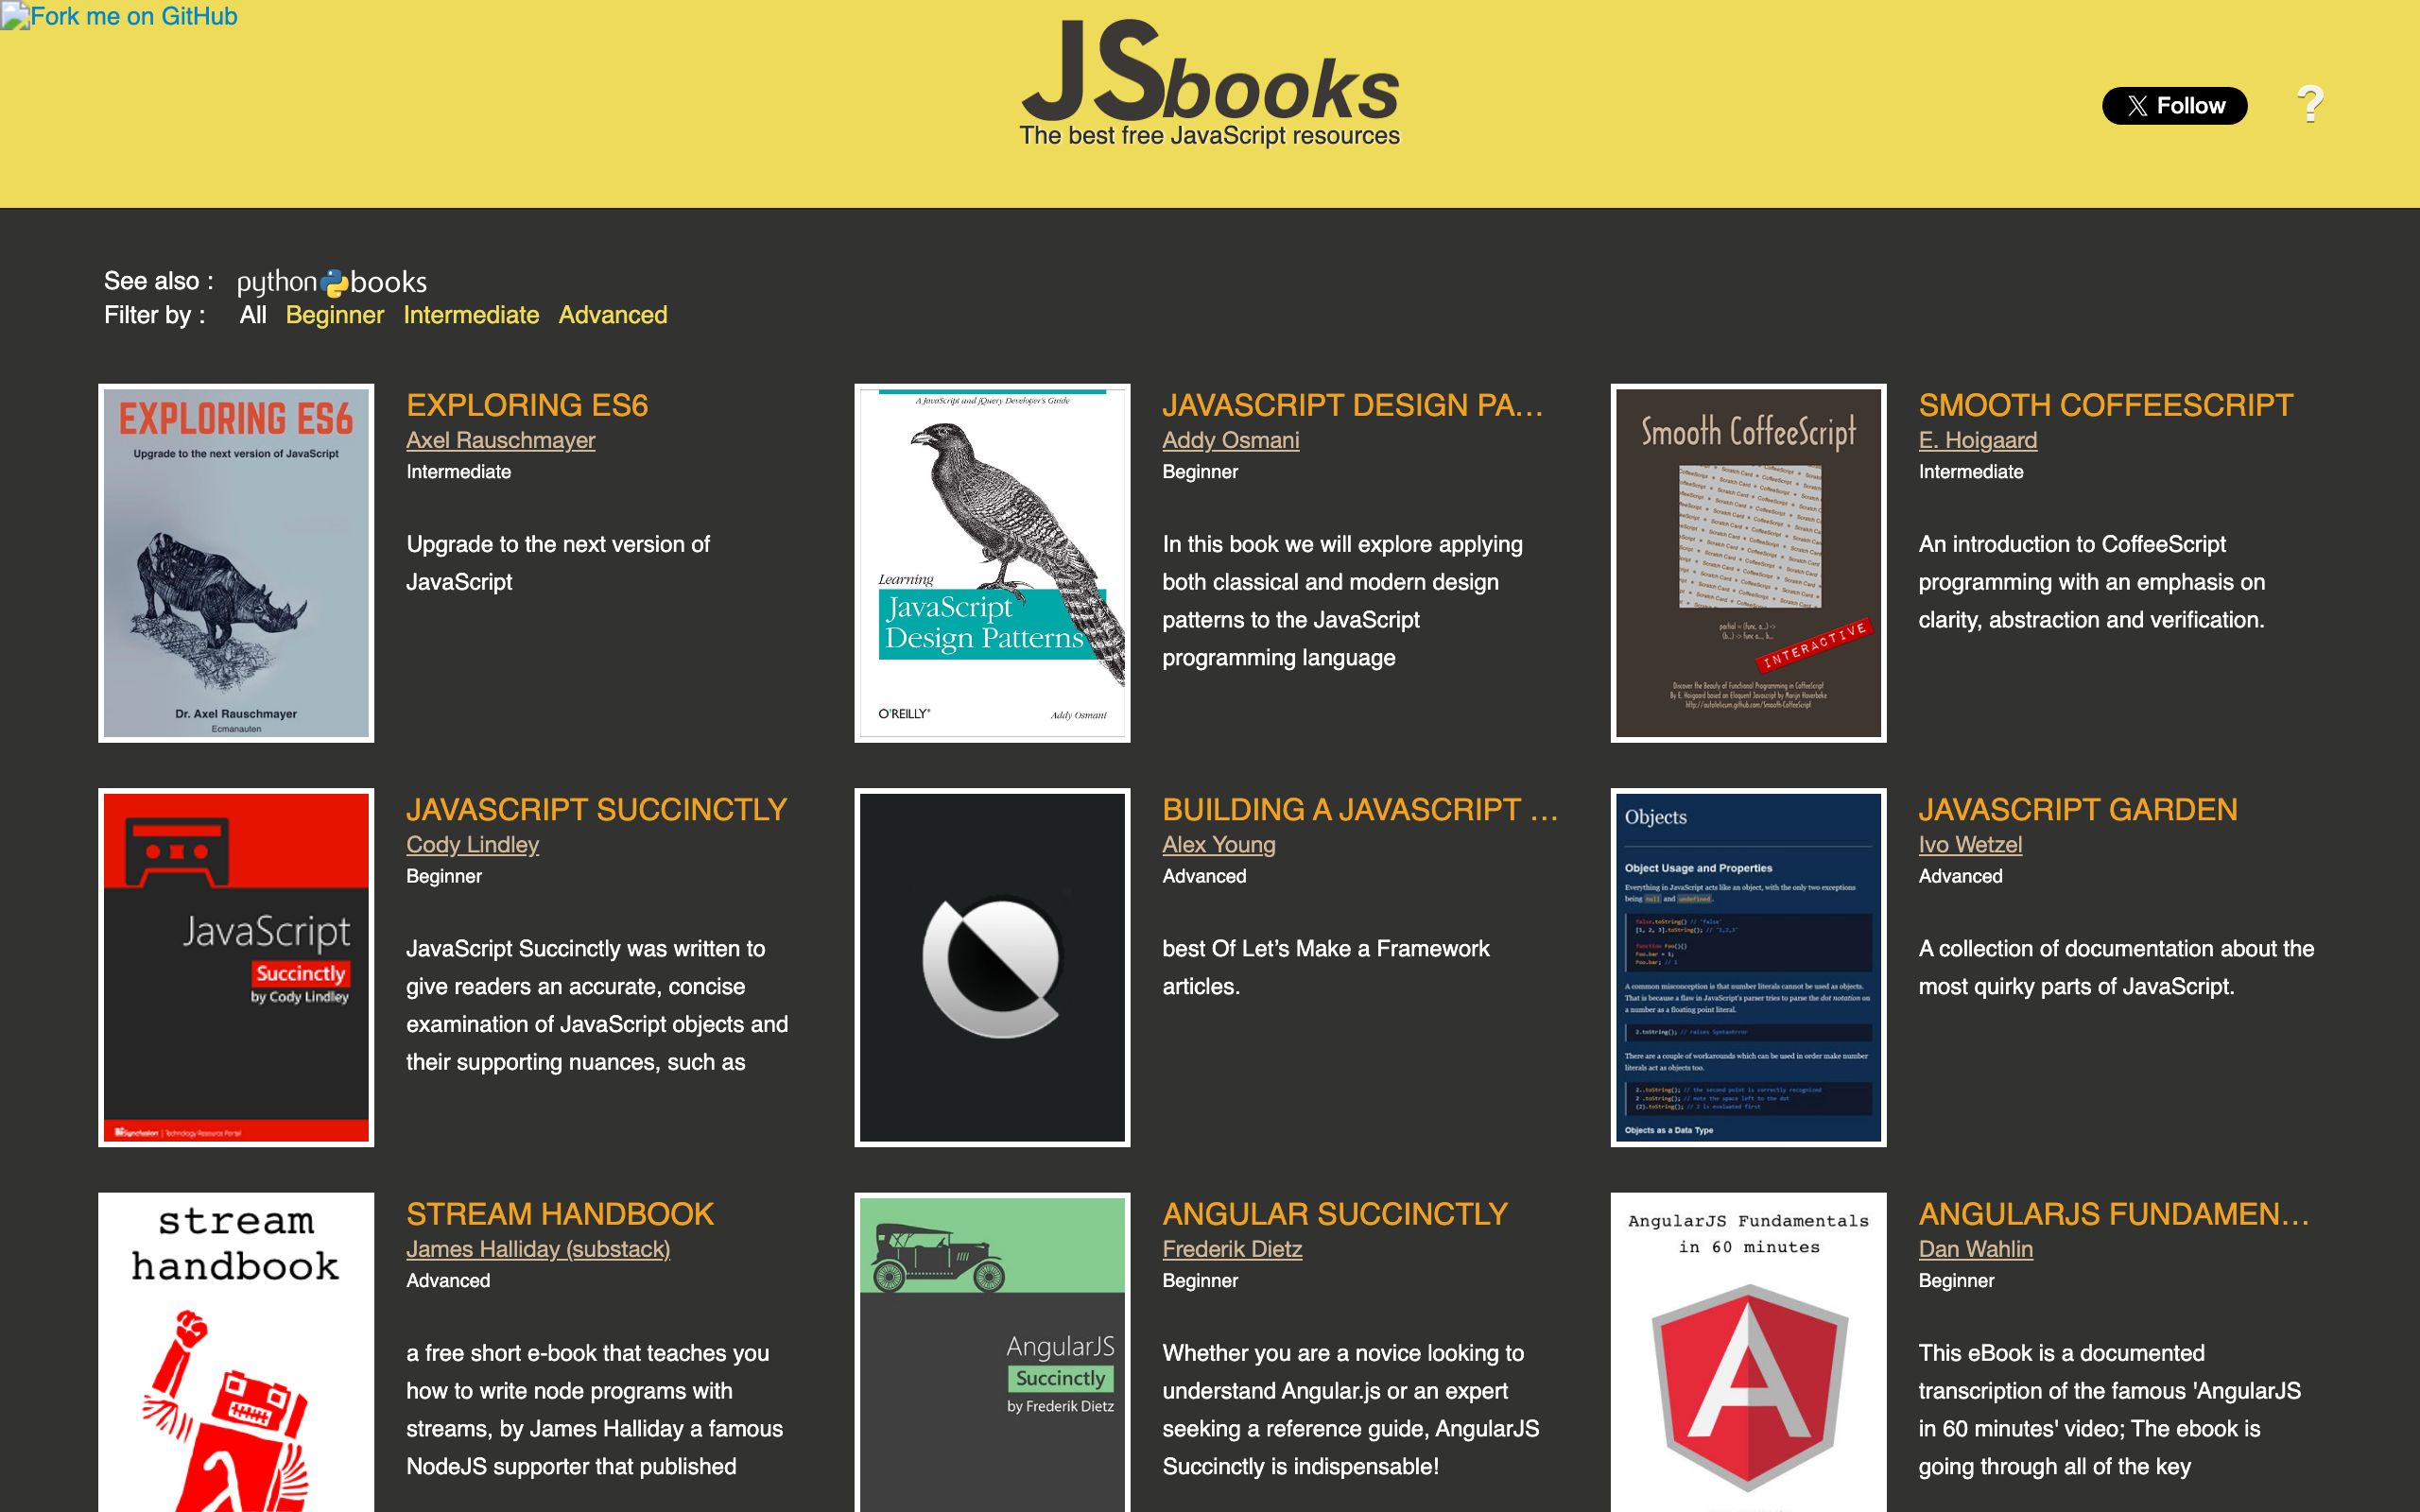Viewport: 2420px width, 1512px height.
Task: Open author link Cody Lindley
Action: [x=472, y=844]
